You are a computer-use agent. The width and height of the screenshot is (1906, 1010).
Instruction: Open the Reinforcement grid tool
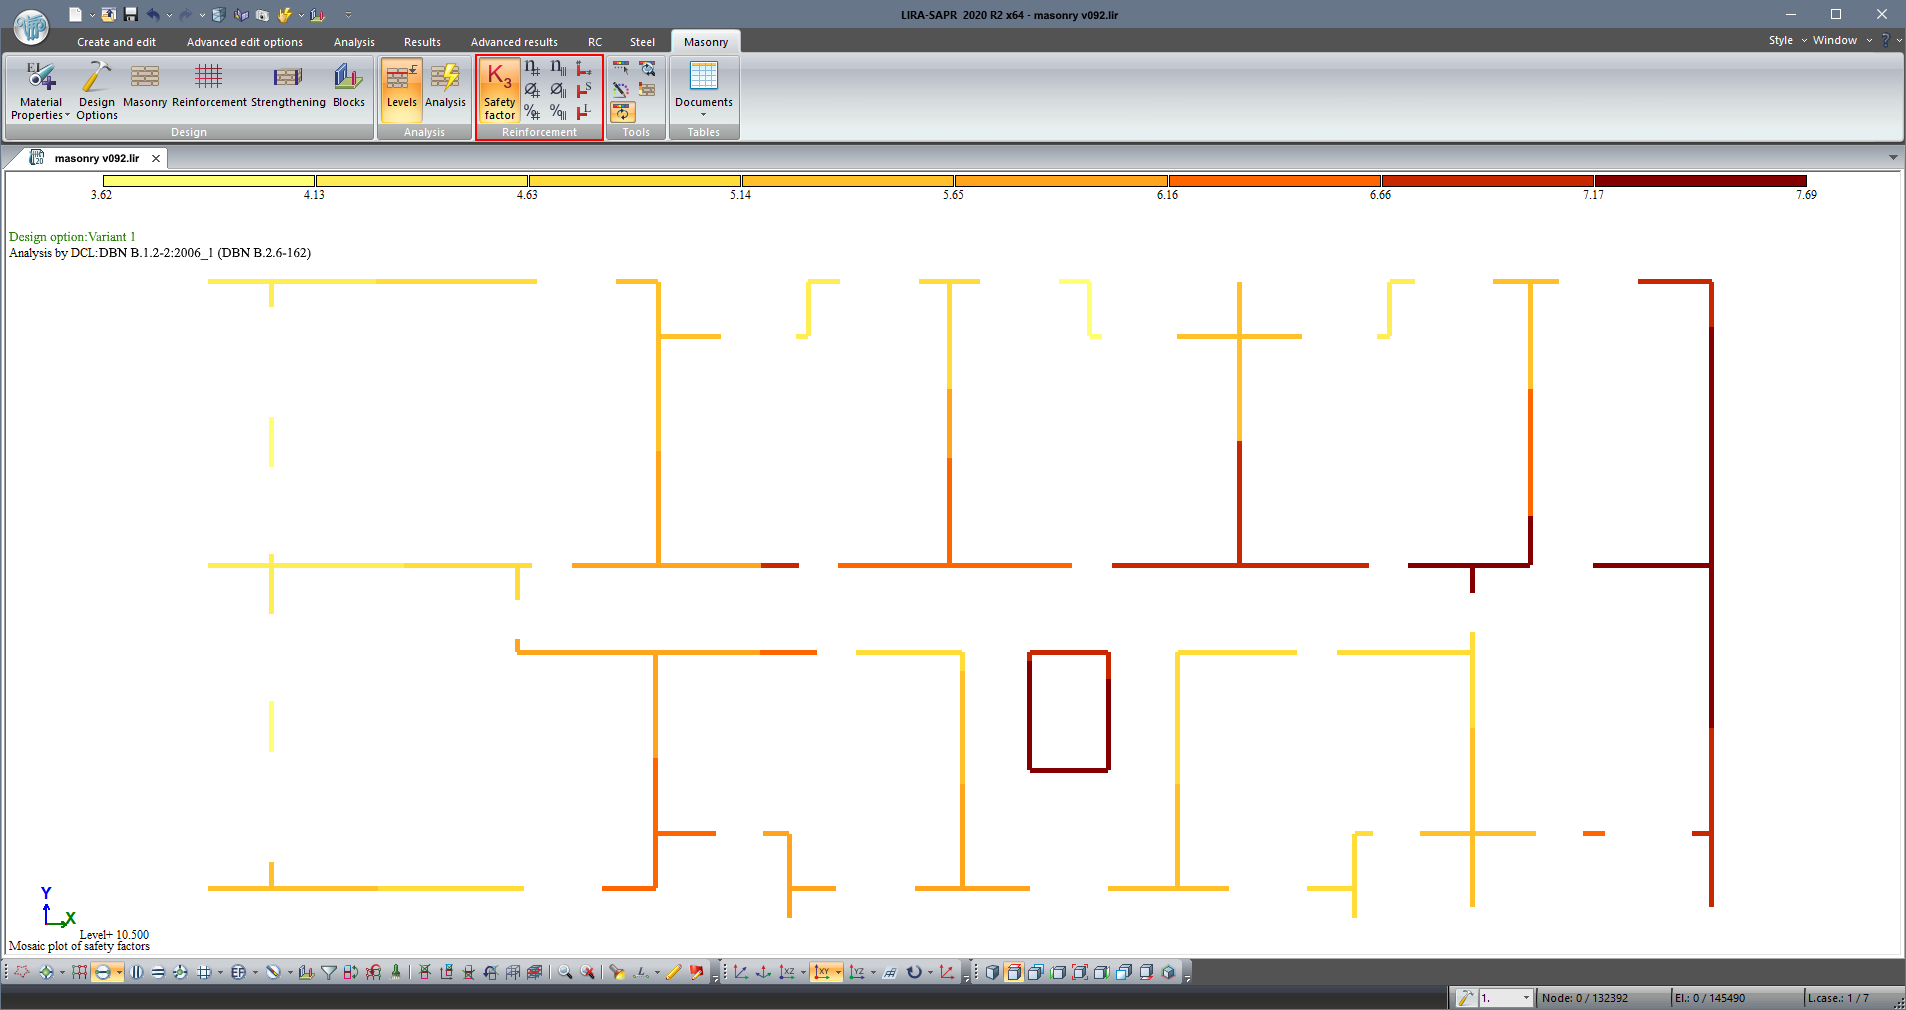209,86
